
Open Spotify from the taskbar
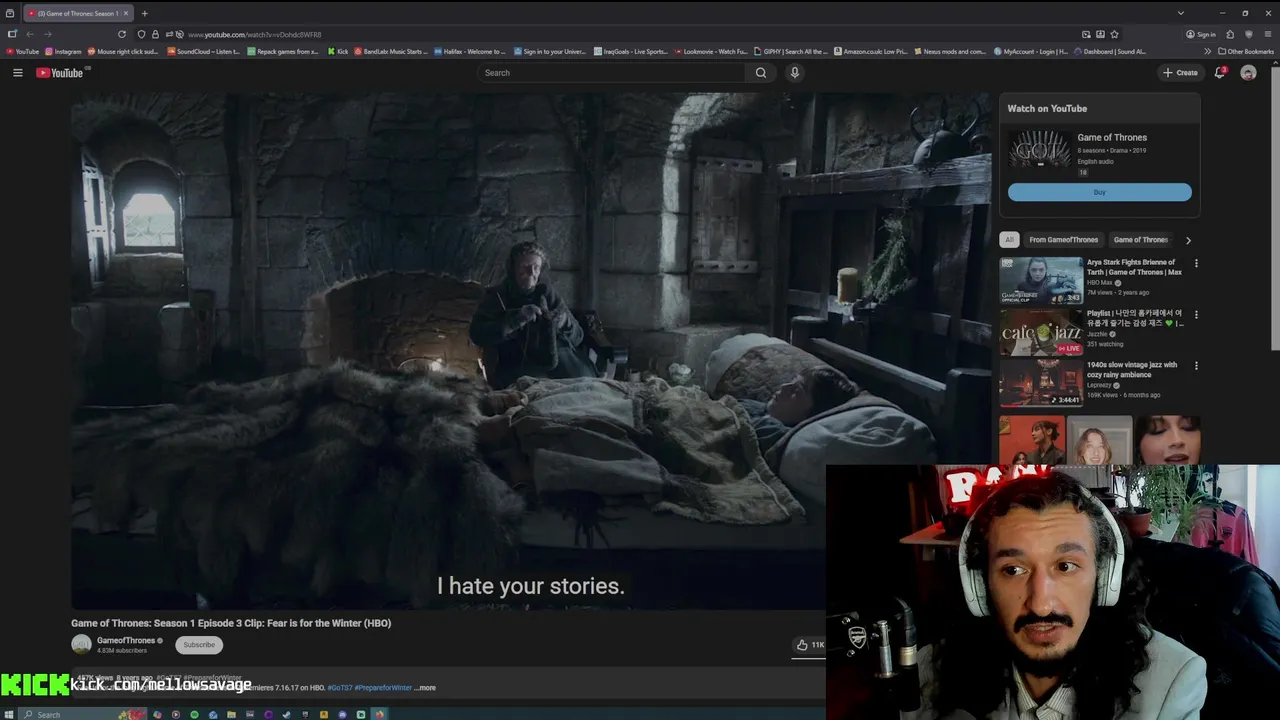[x=194, y=714]
